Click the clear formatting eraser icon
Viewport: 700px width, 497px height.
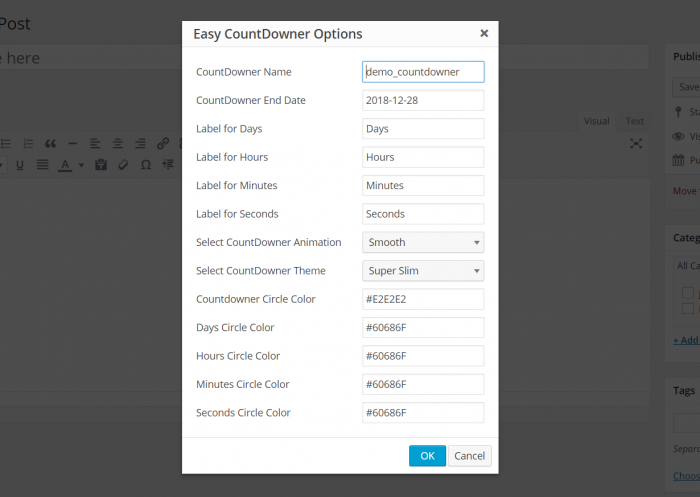(123, 165)
